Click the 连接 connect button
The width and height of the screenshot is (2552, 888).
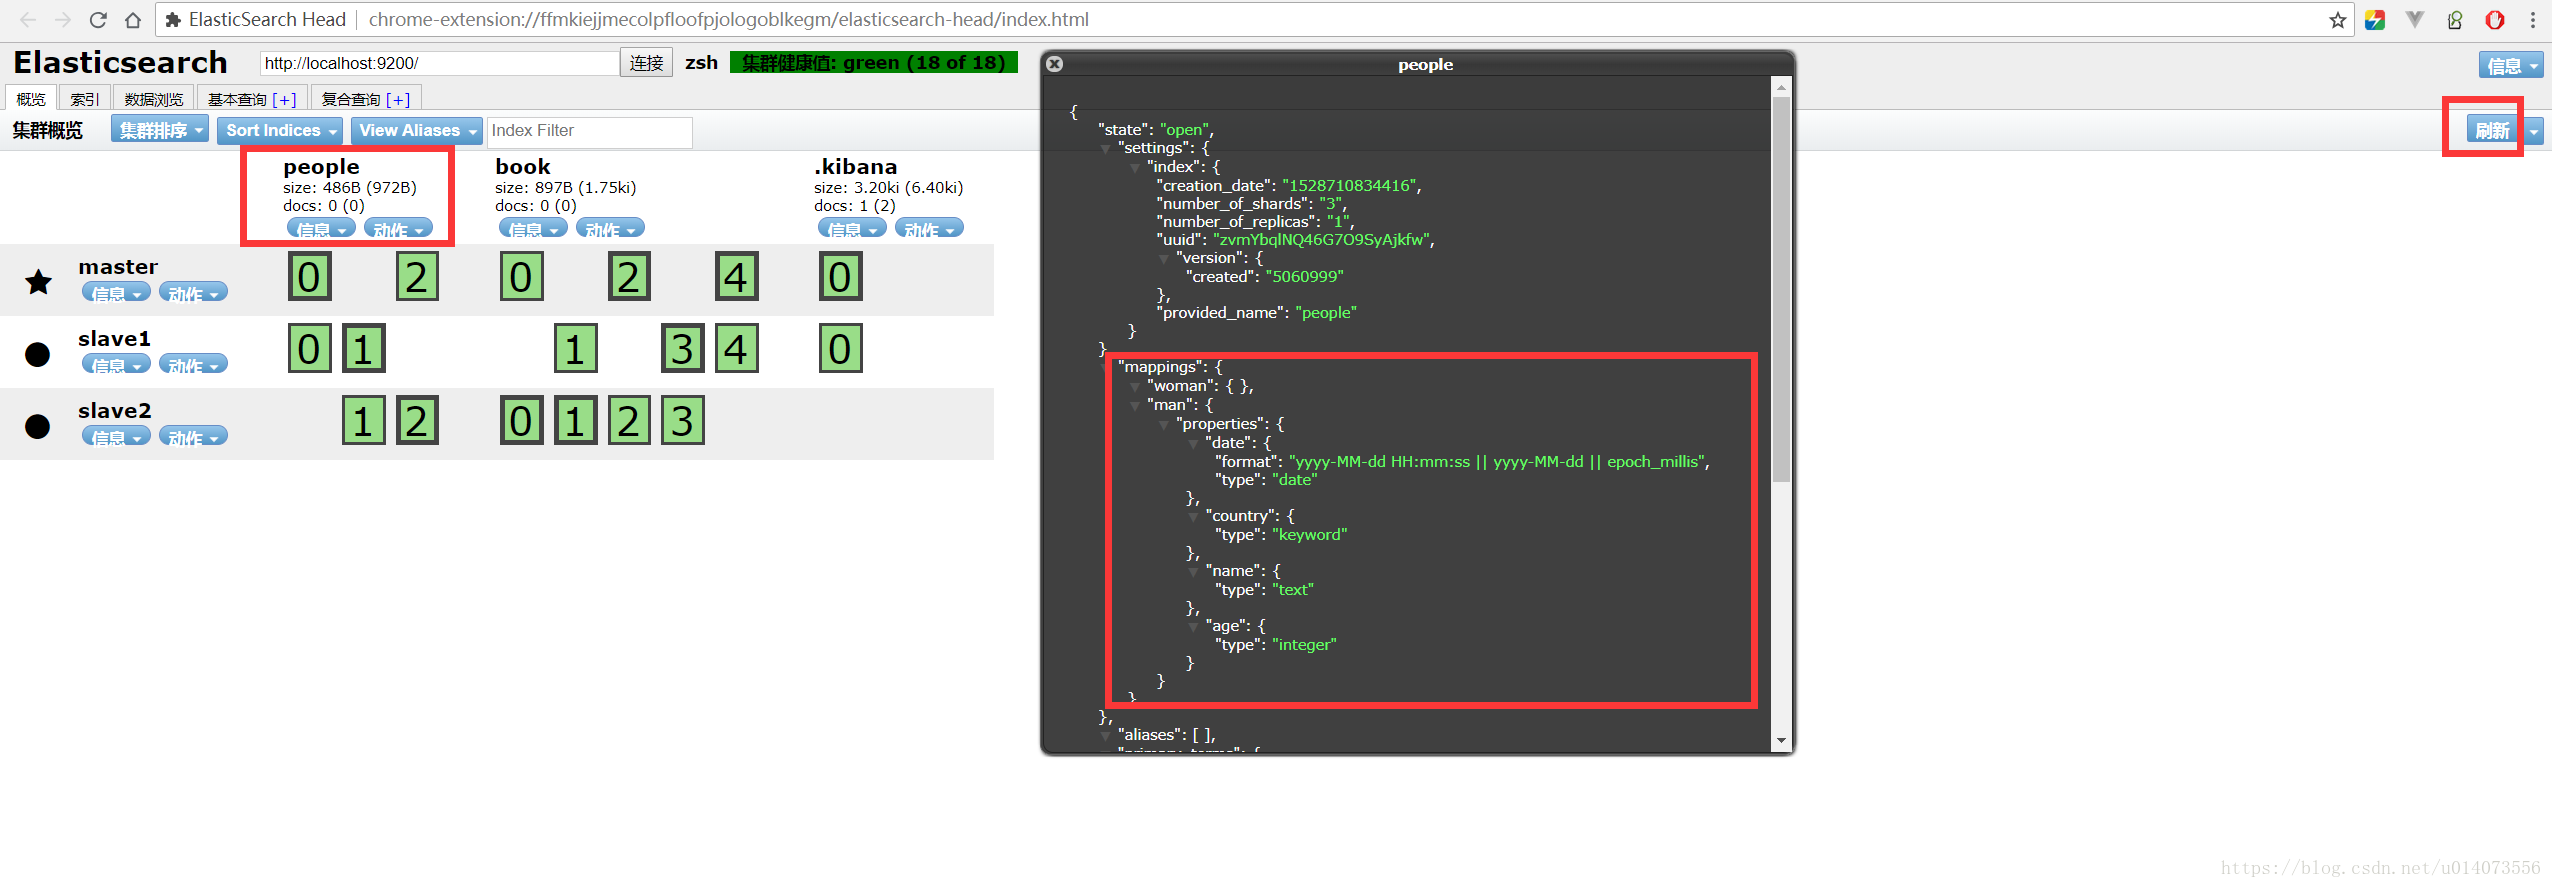646,63
